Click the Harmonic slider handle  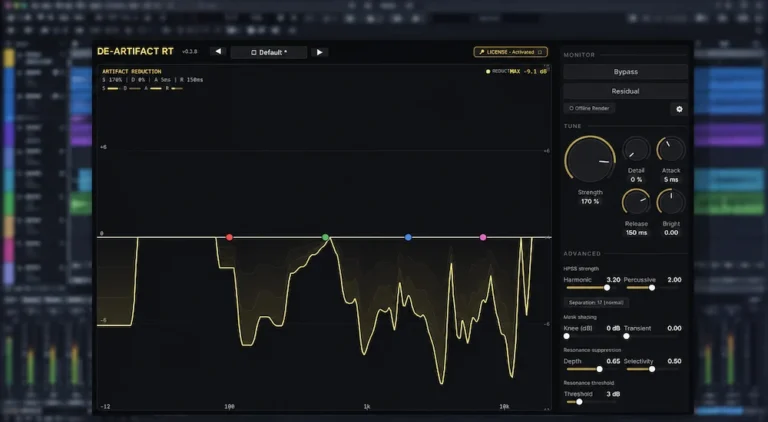click(607, 288)
